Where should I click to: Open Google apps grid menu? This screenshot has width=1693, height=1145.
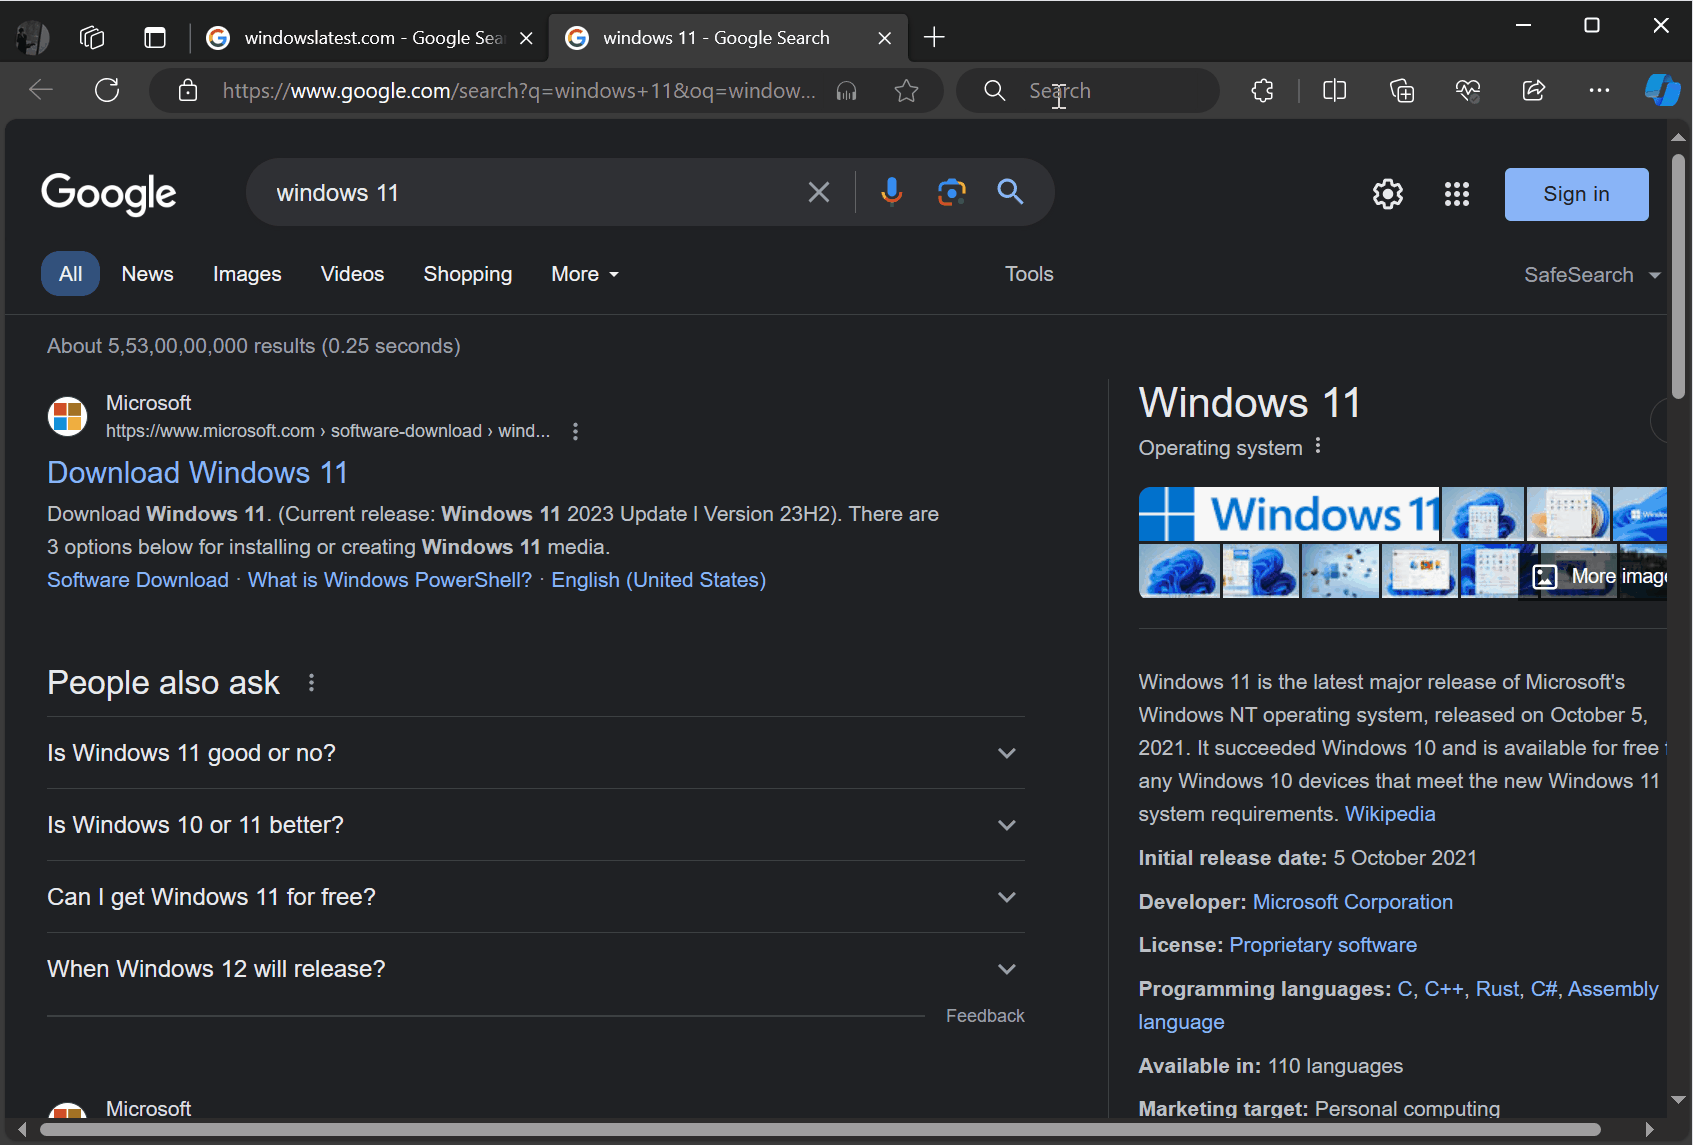1456,194
